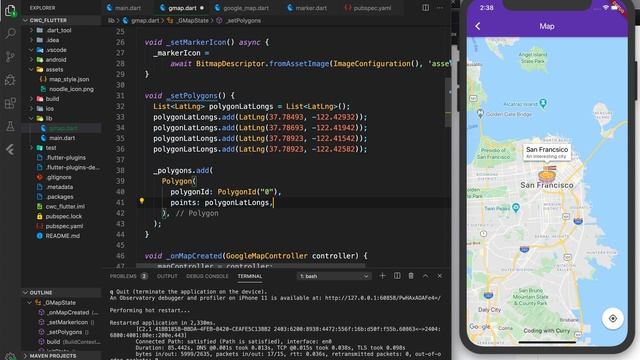The image size is (640, 360).
Task: Open the Search view in activity bar
Action: click(10, 33)
